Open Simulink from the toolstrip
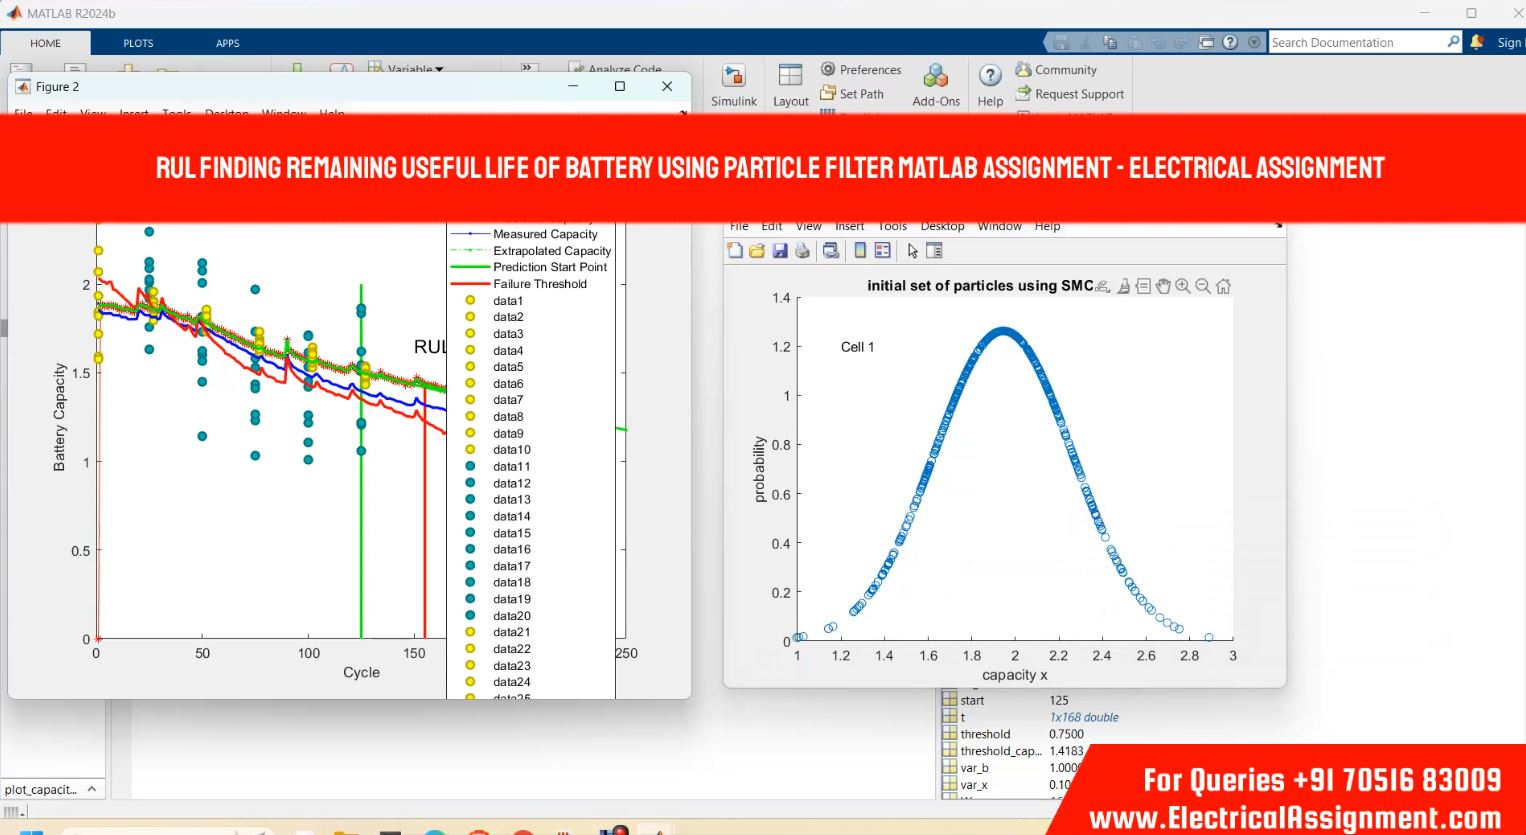Viewport: 1526px width, 835px height. tap(734, 84)
